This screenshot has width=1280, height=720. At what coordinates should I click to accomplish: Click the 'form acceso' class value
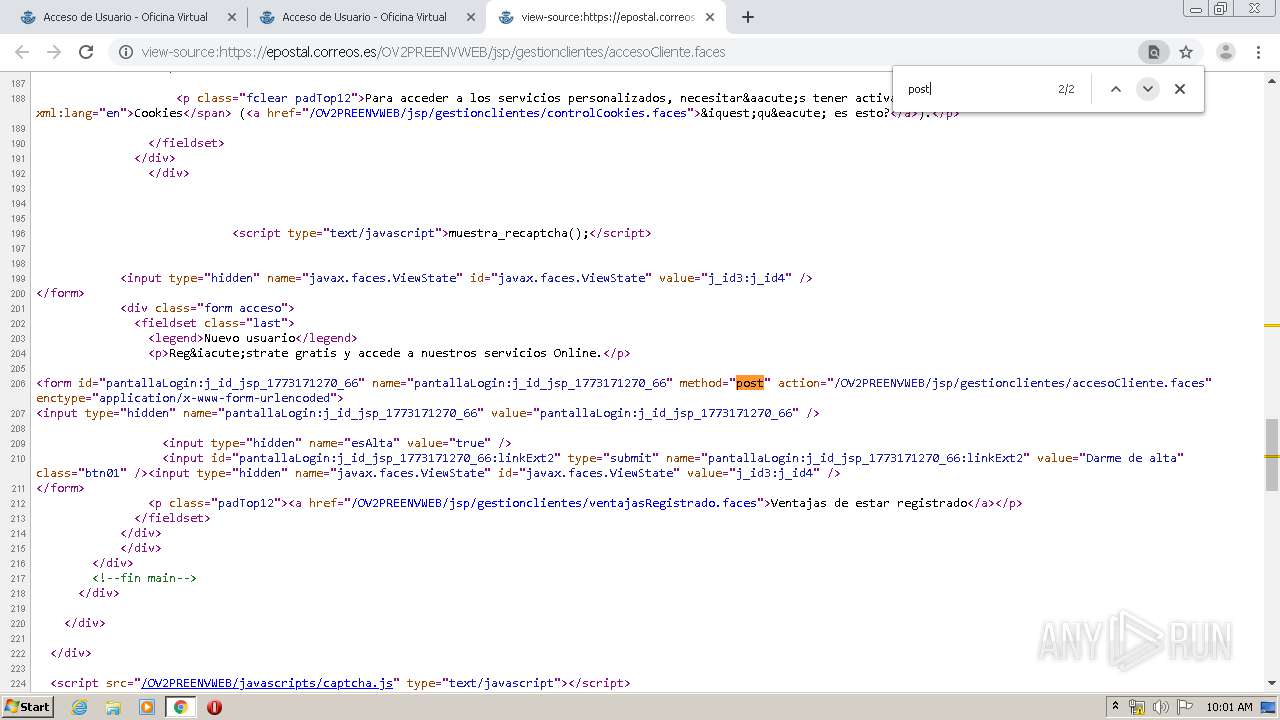click(245, 308)
